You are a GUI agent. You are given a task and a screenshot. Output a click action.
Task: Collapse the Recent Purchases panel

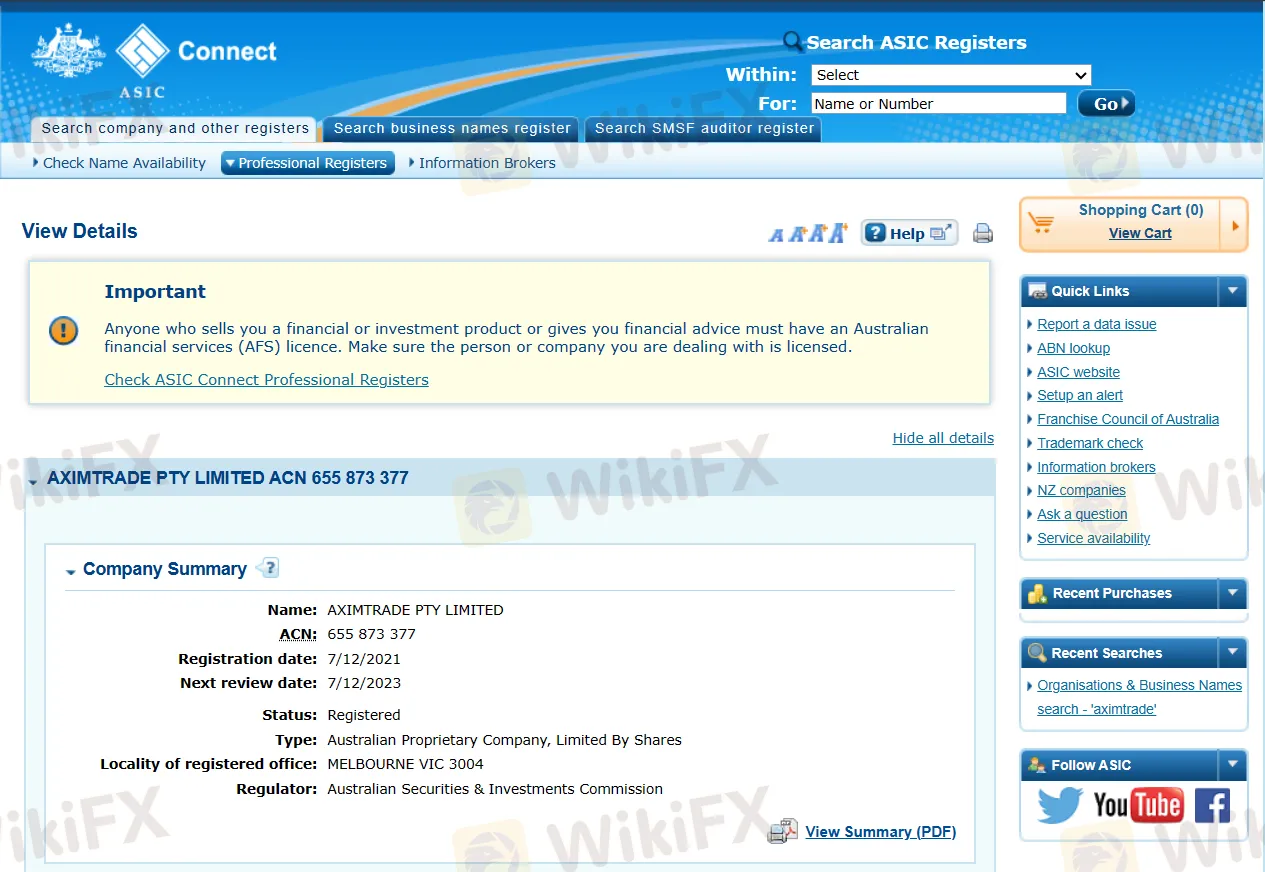(x=1232, y=593)
